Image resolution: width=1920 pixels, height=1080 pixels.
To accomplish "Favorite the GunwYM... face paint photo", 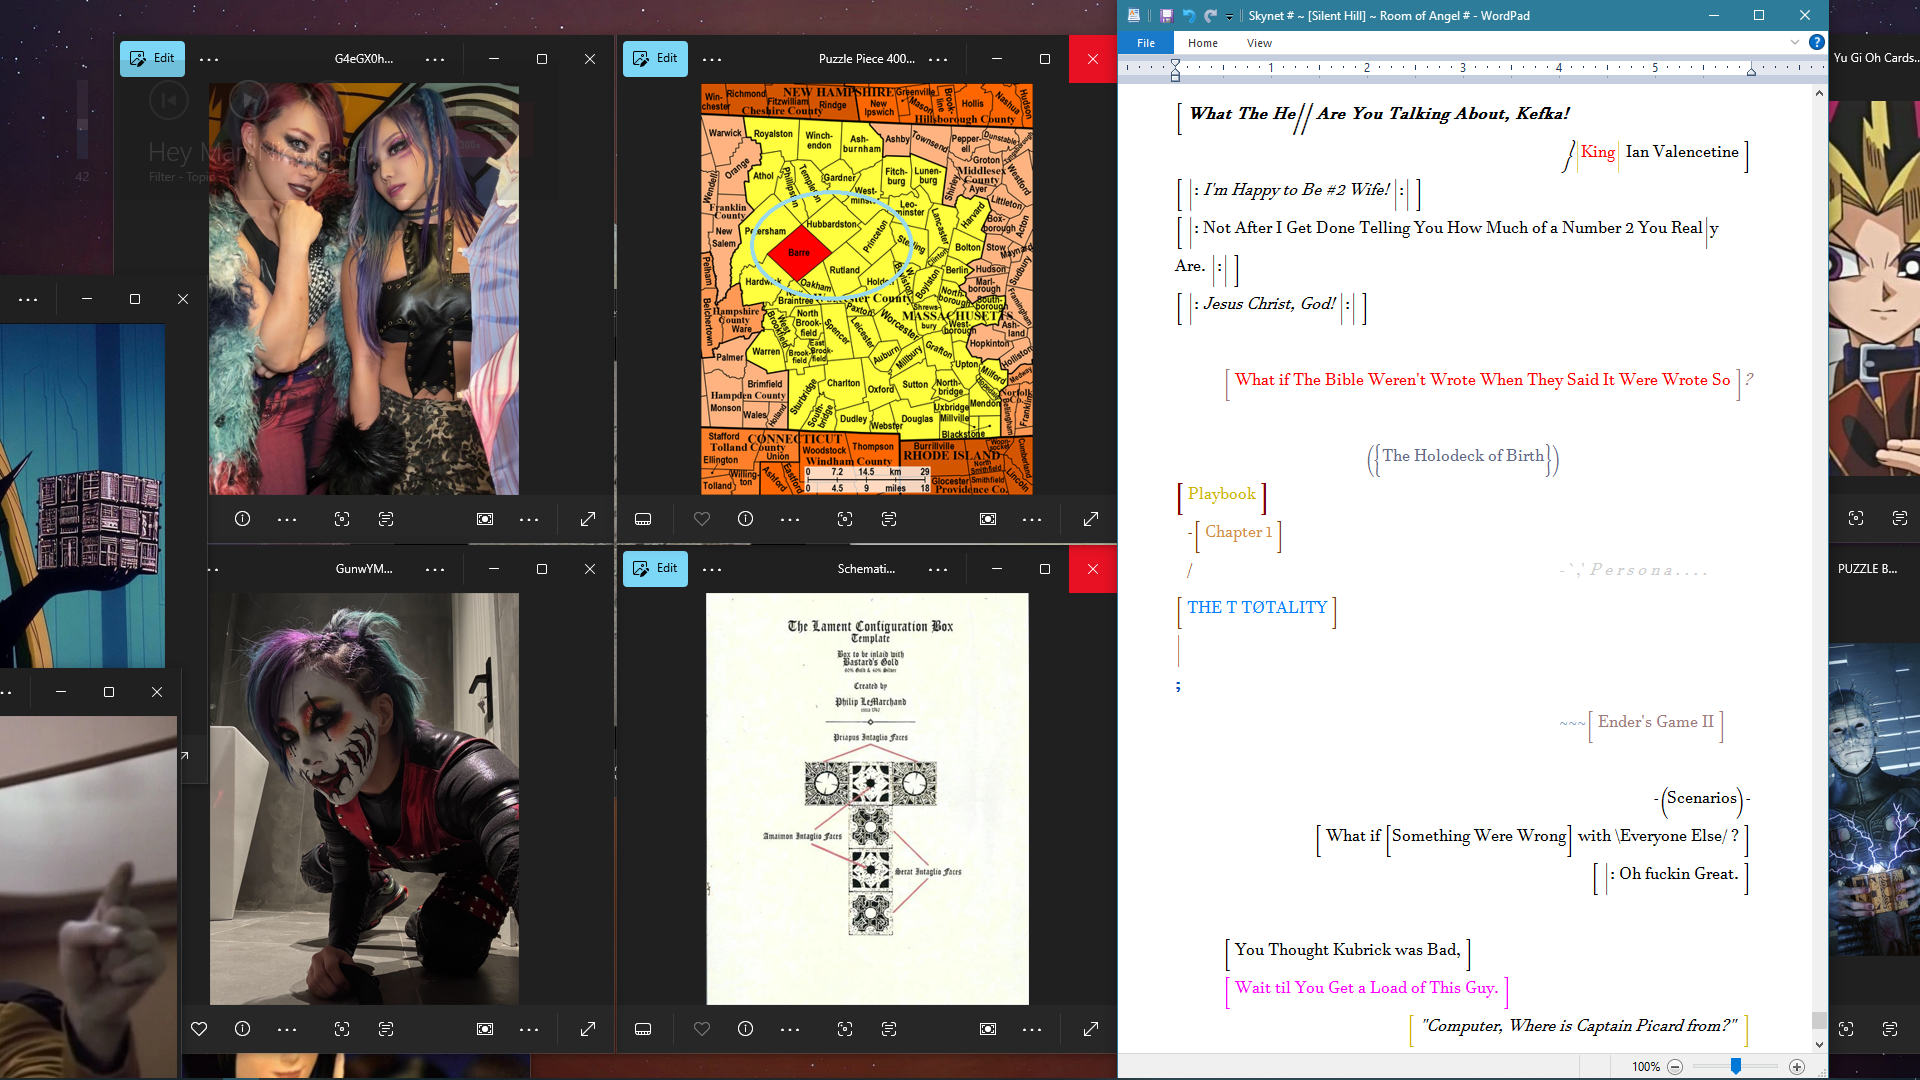I will click(x=199, y=1029).
